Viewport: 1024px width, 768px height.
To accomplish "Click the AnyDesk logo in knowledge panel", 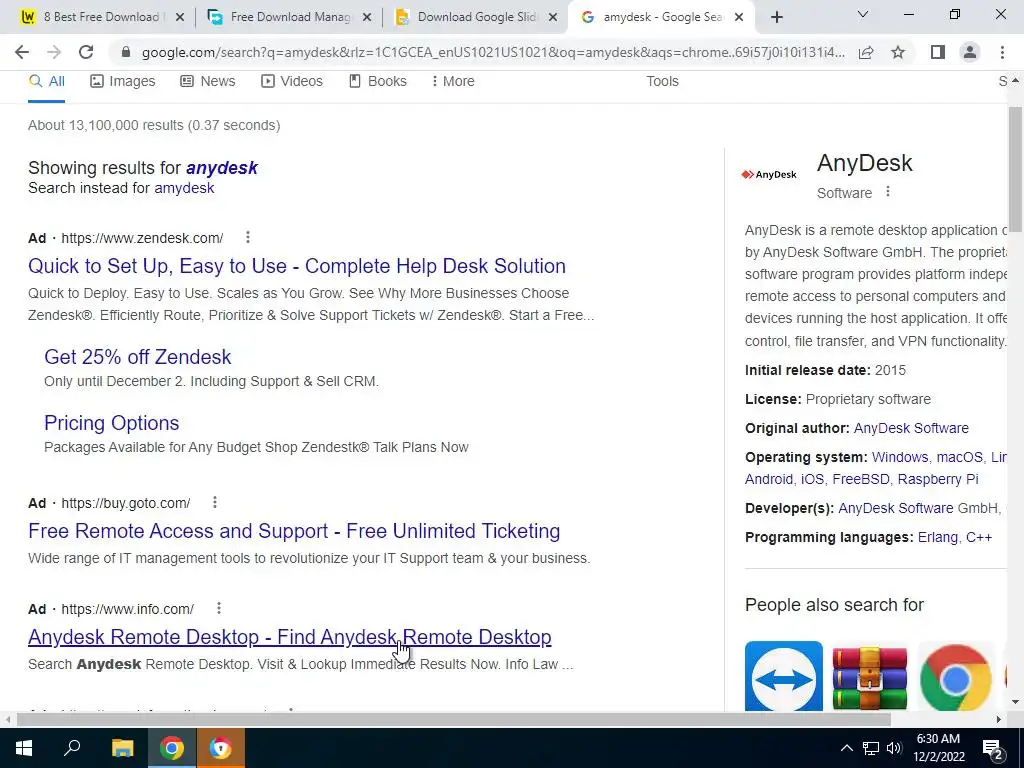I will coord(769,174).
